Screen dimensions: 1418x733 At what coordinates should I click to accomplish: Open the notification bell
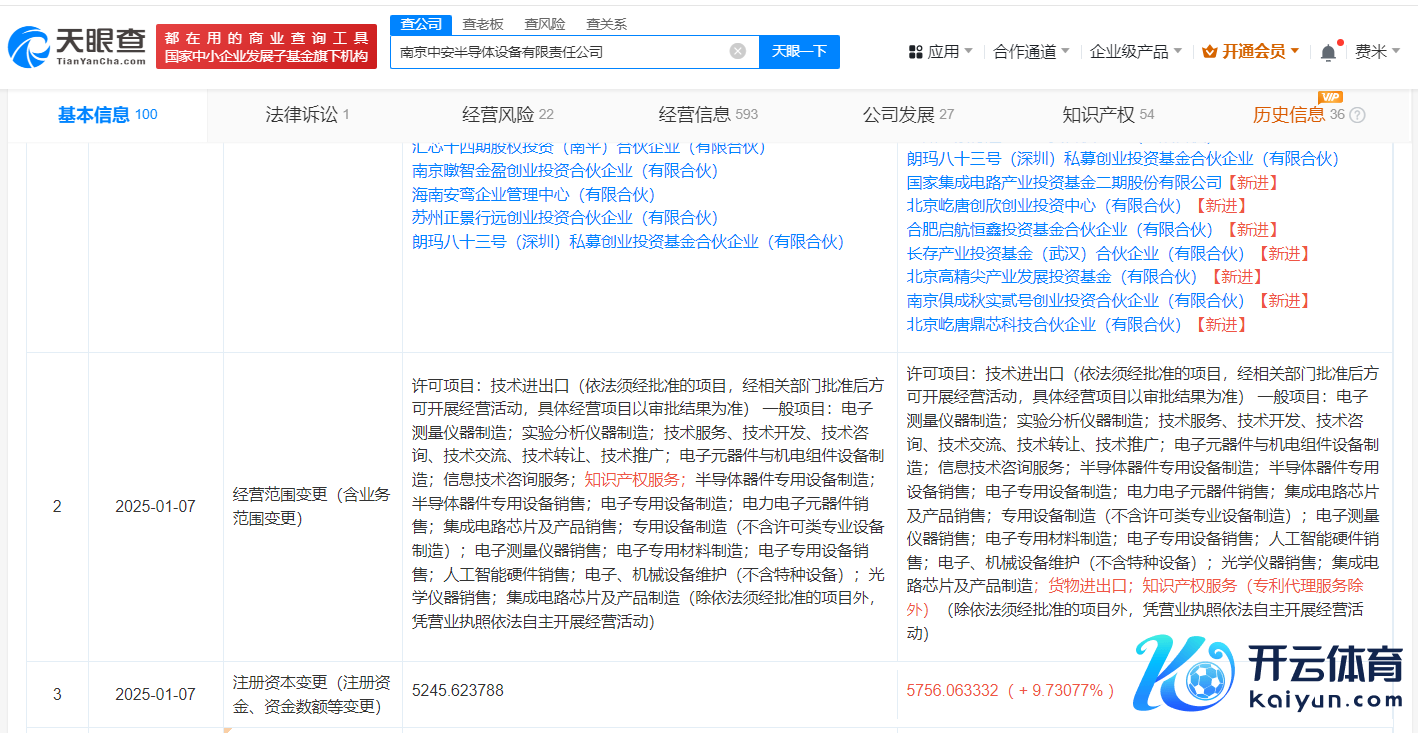pyautogui.click(x=1328, y=52)
